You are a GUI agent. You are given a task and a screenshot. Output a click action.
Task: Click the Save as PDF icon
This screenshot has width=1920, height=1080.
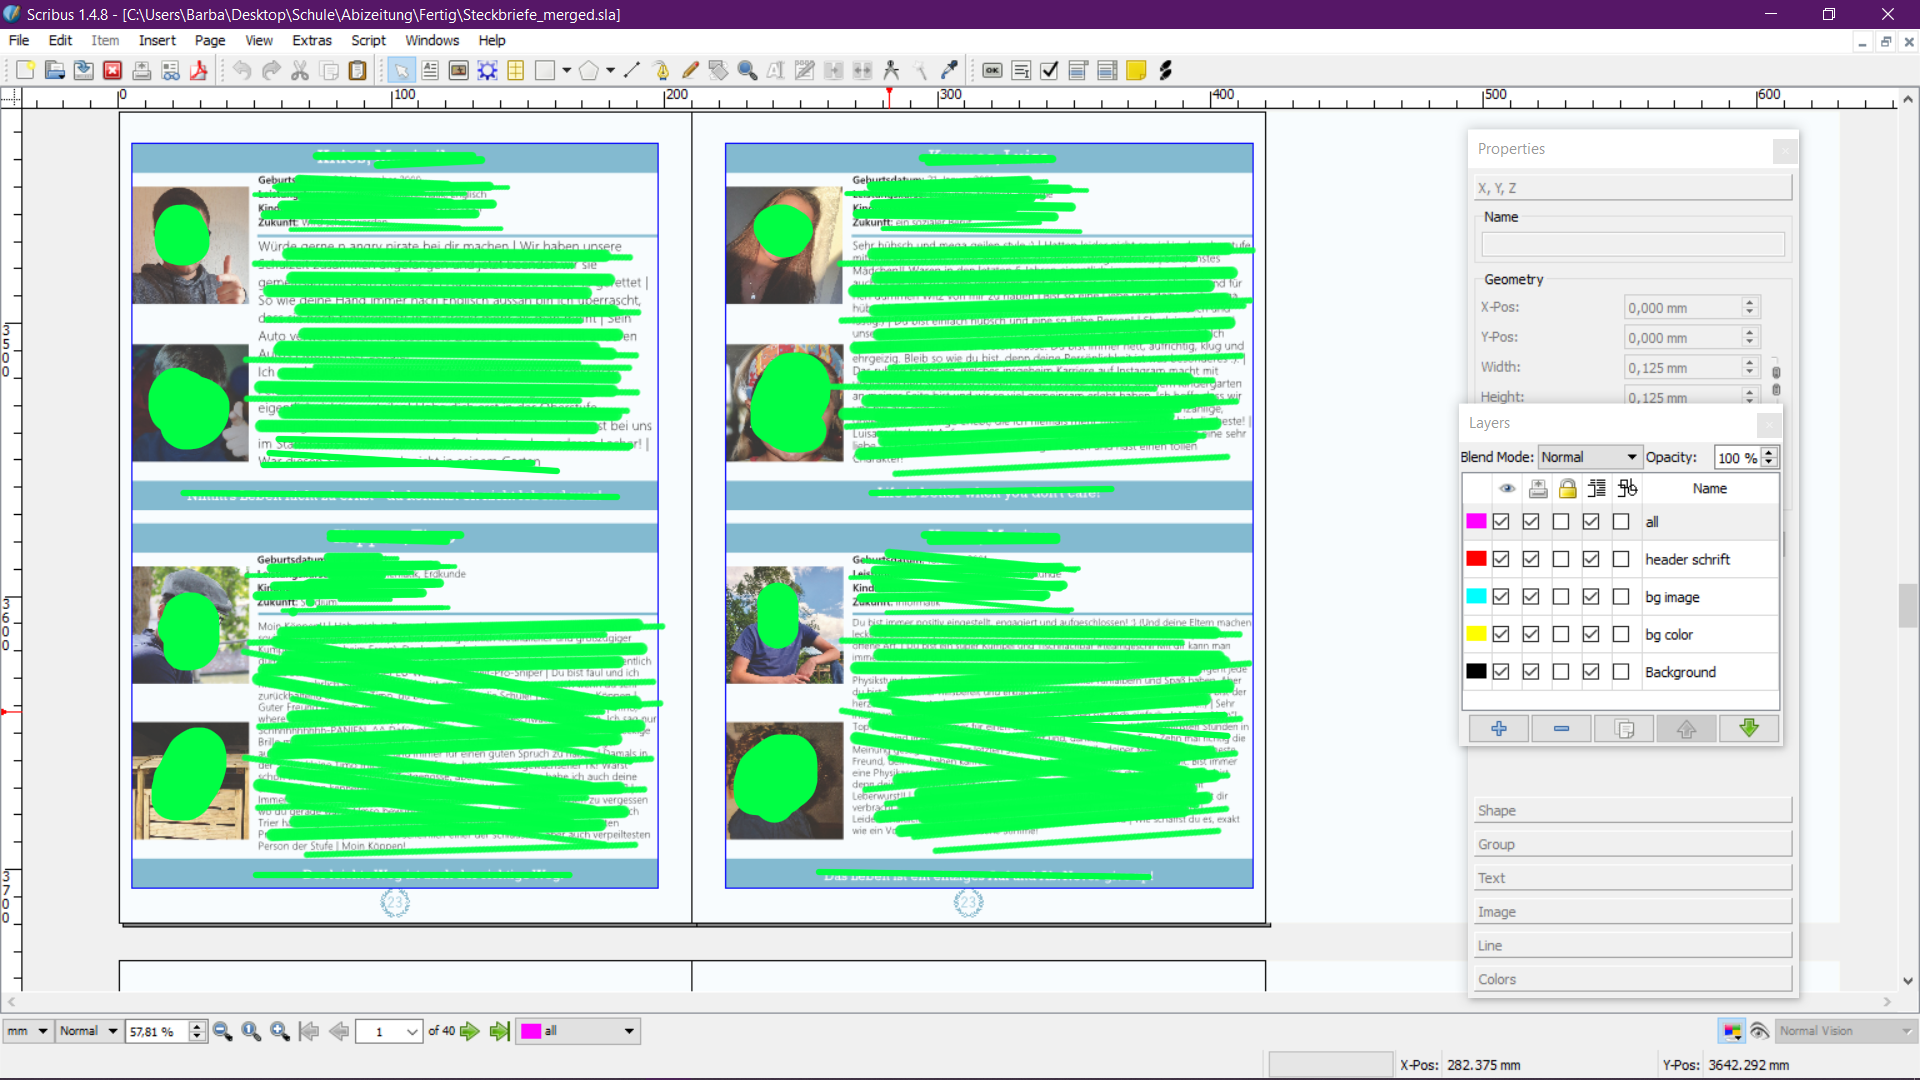point(199,70)
